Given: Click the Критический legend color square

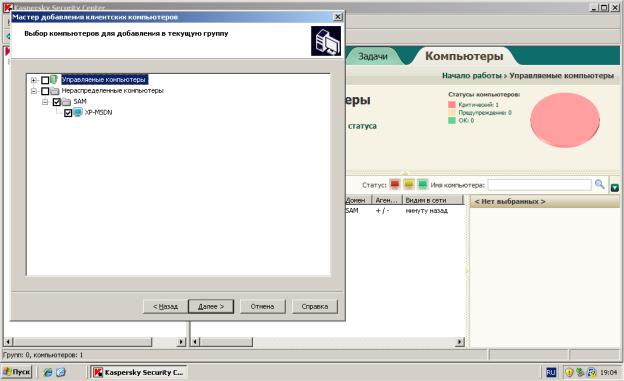Looking at the screenshot, I should coord(452,105).
